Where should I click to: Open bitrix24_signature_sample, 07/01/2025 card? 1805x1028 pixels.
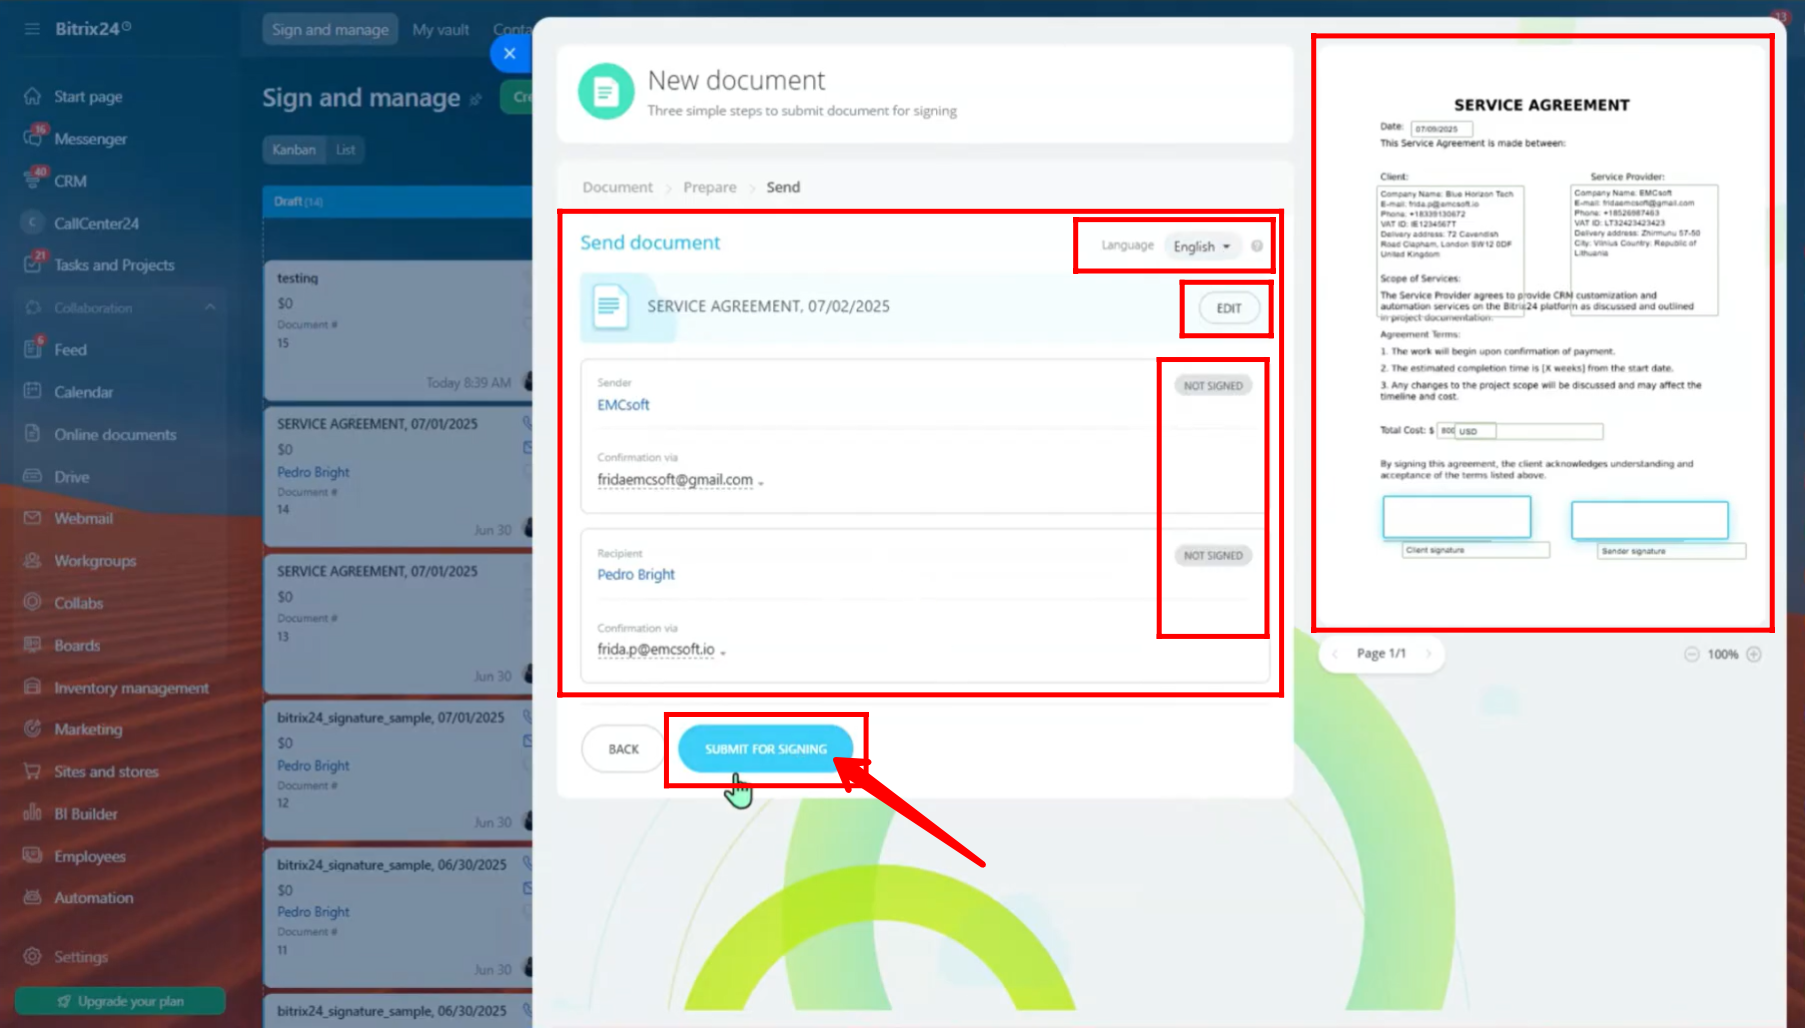coord(397,768)
